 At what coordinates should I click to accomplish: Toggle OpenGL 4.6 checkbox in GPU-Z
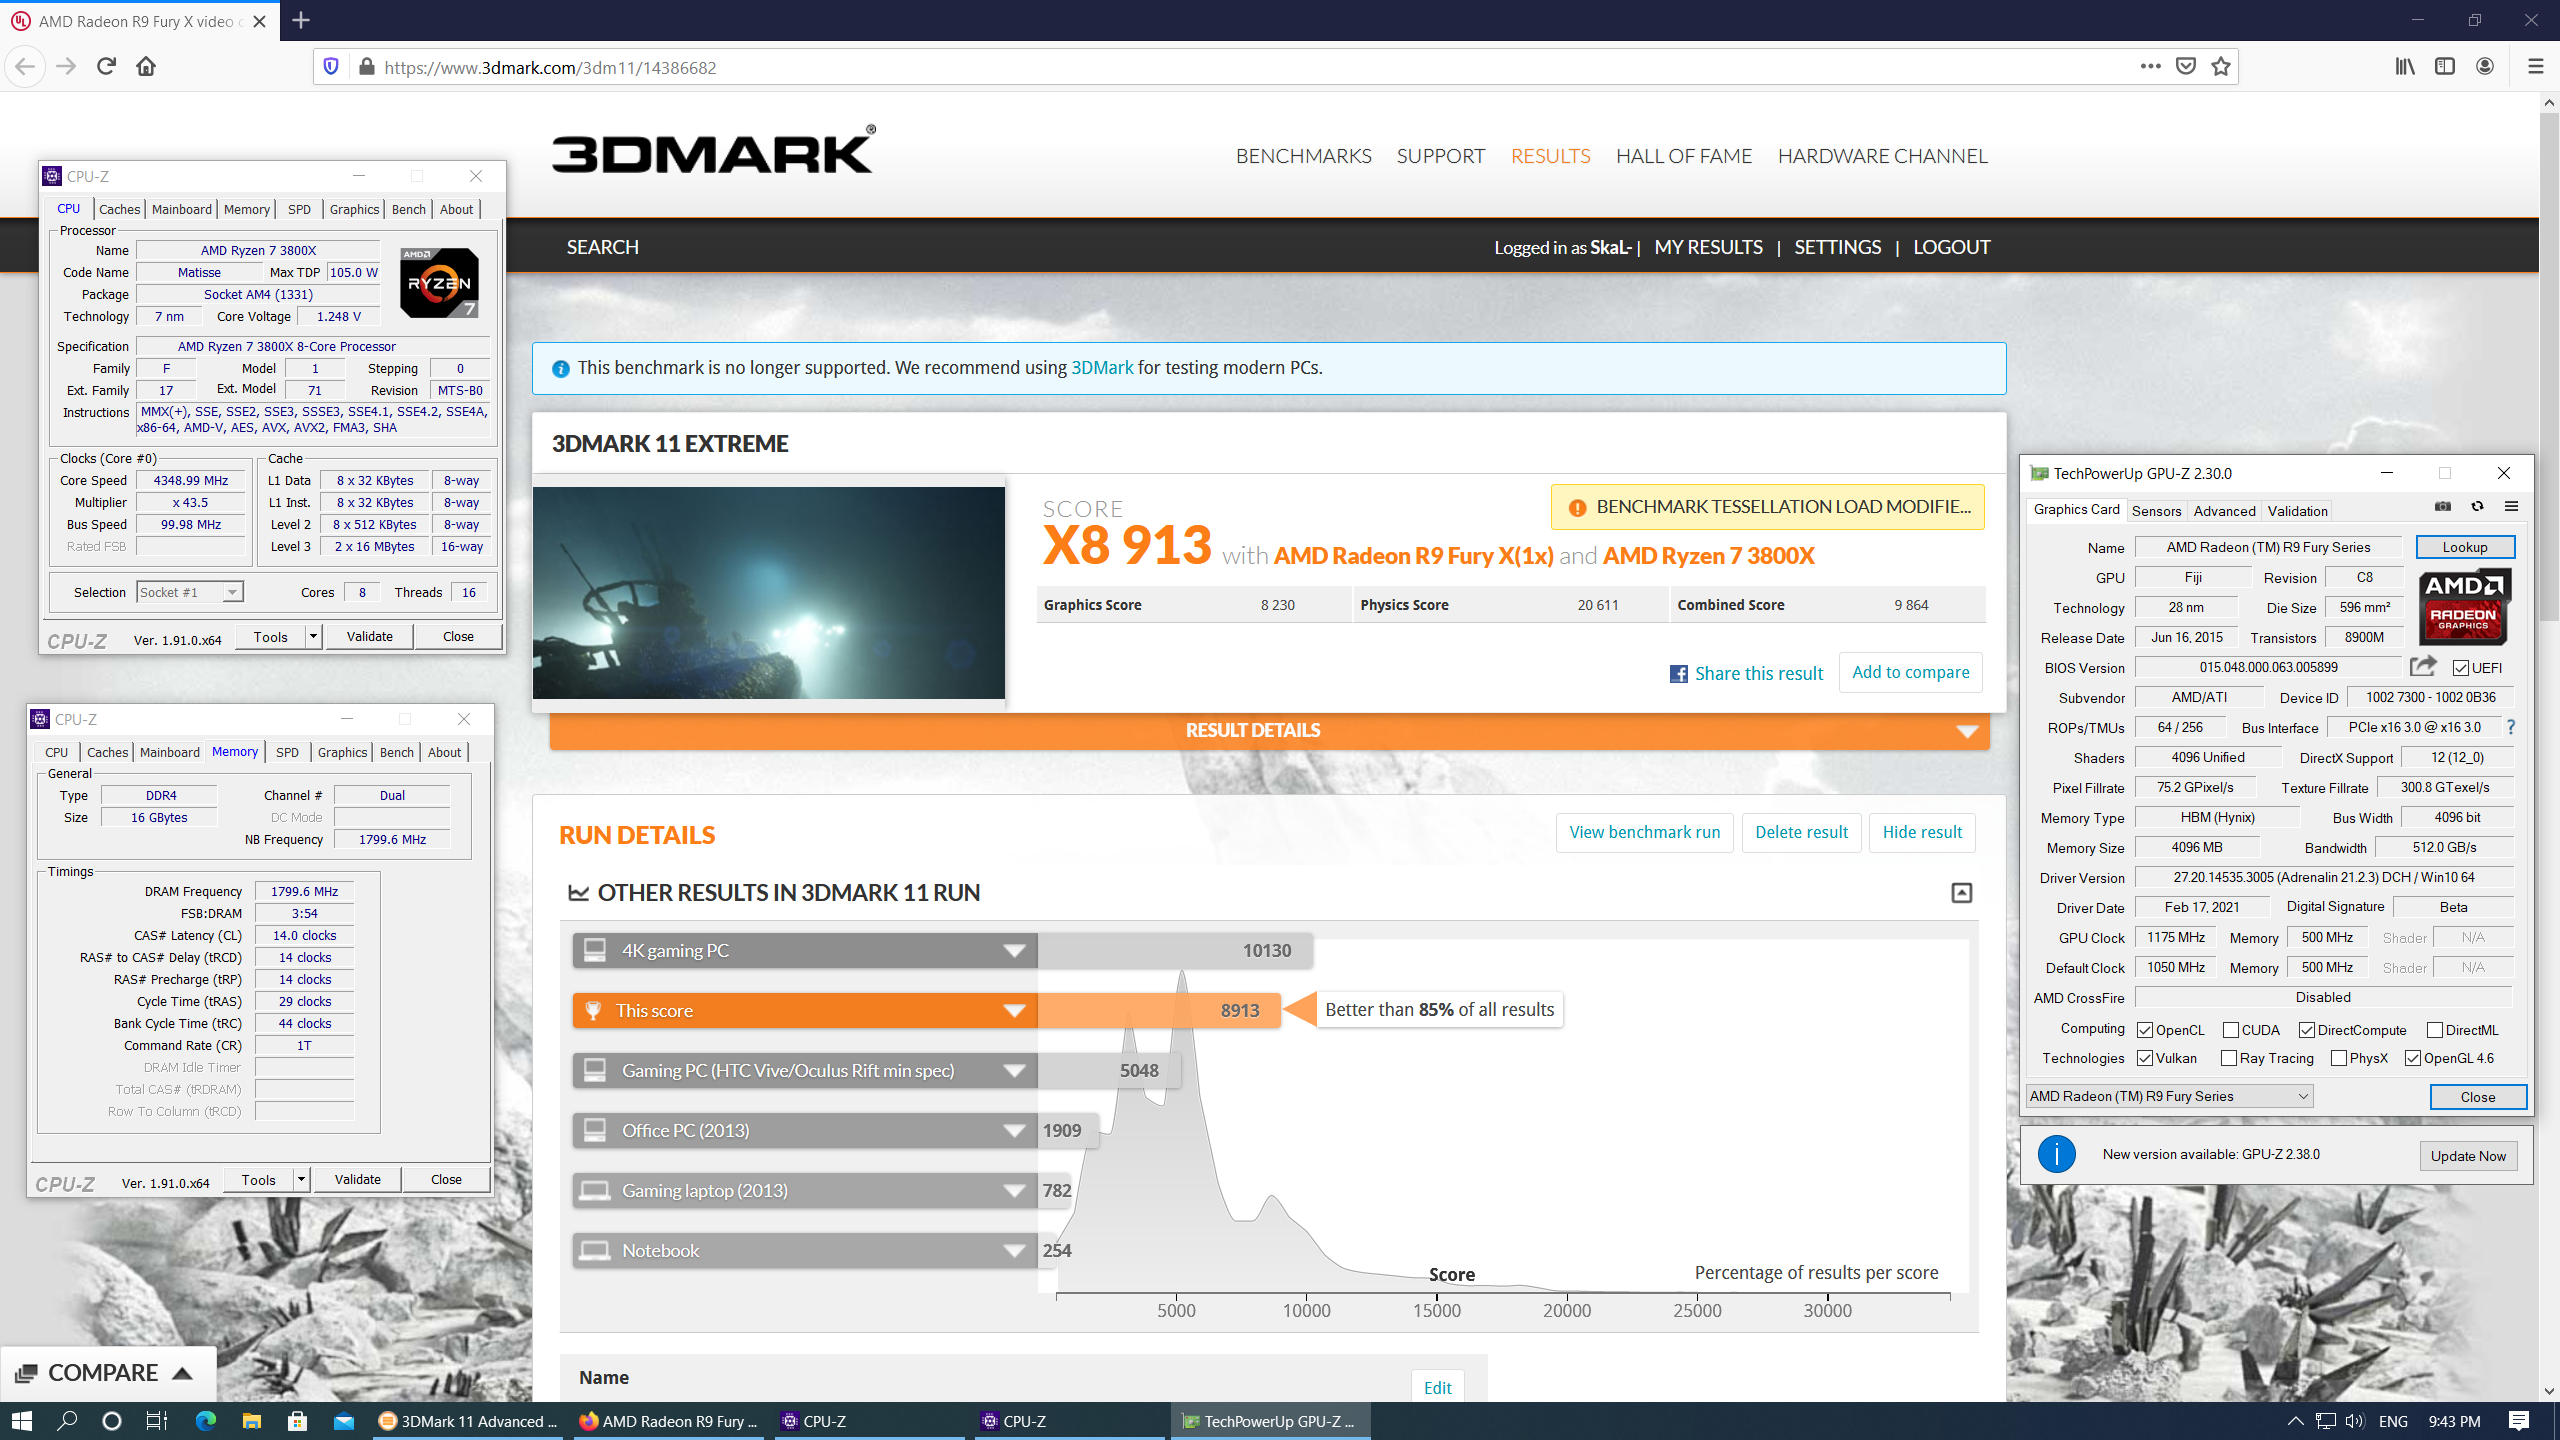tap(2413, 1058)
